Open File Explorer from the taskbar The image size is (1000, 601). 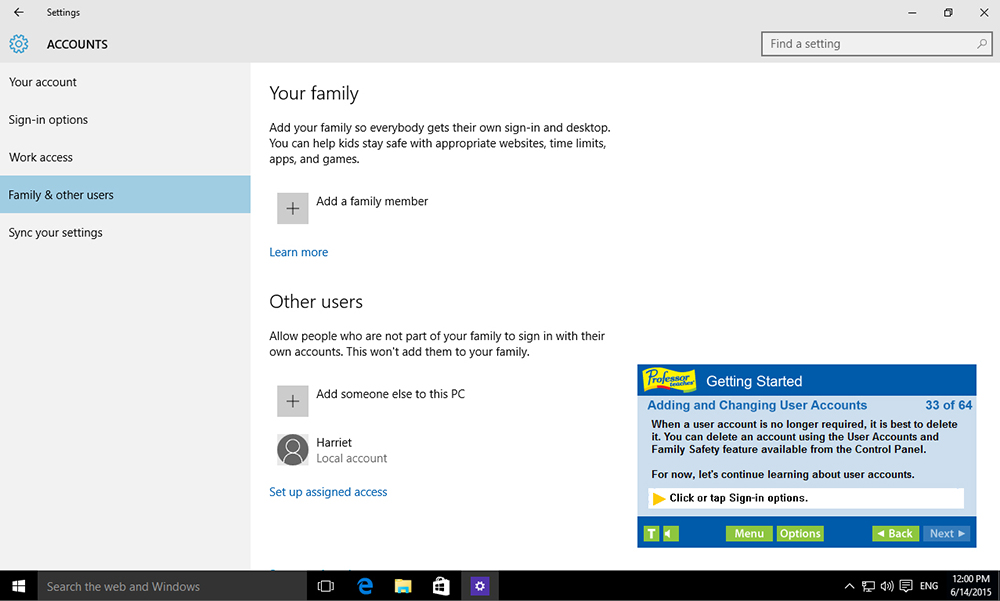pyautogui.click(x=402, y=586)
